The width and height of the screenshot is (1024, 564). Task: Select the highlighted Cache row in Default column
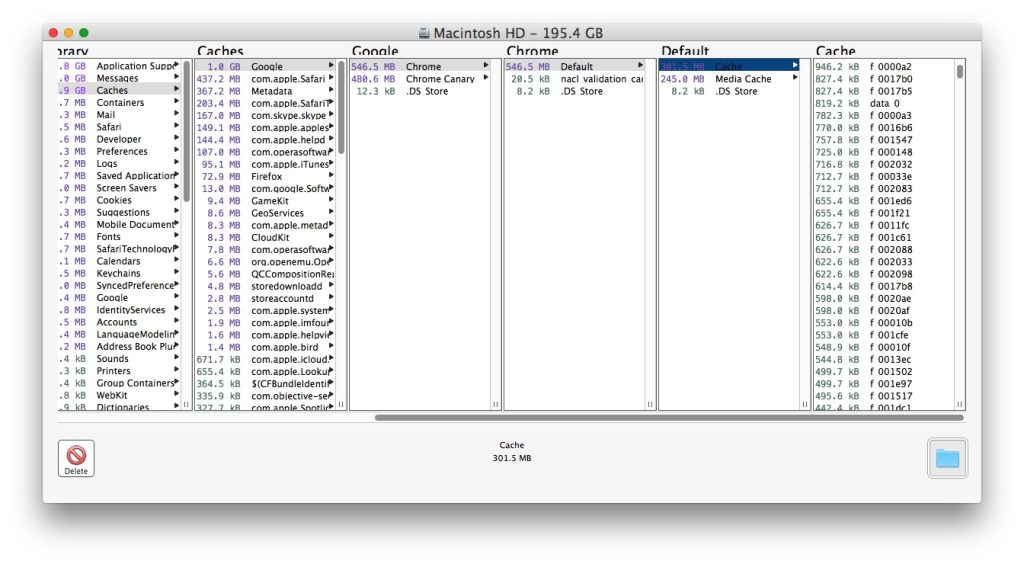[729, 66]
